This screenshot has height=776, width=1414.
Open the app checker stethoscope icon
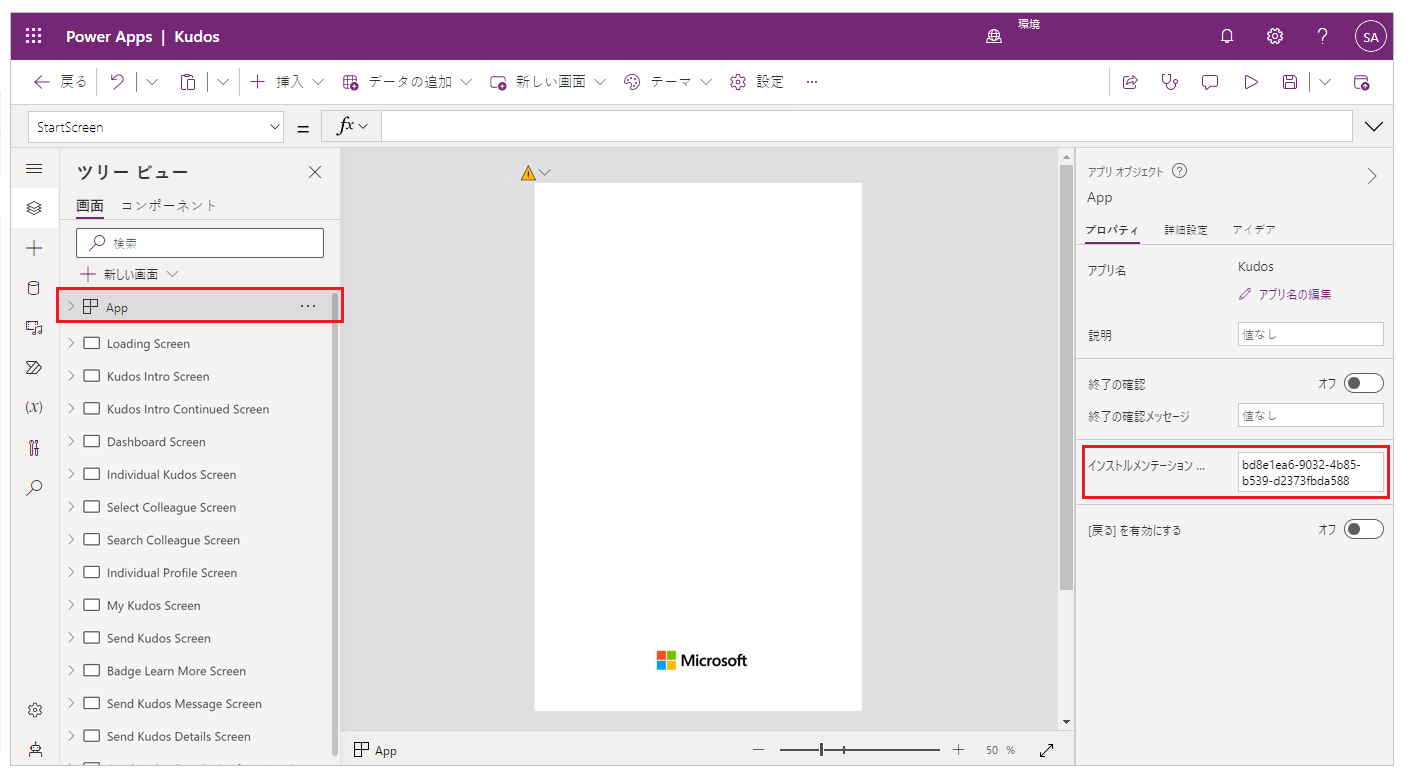pos(1169,82)
